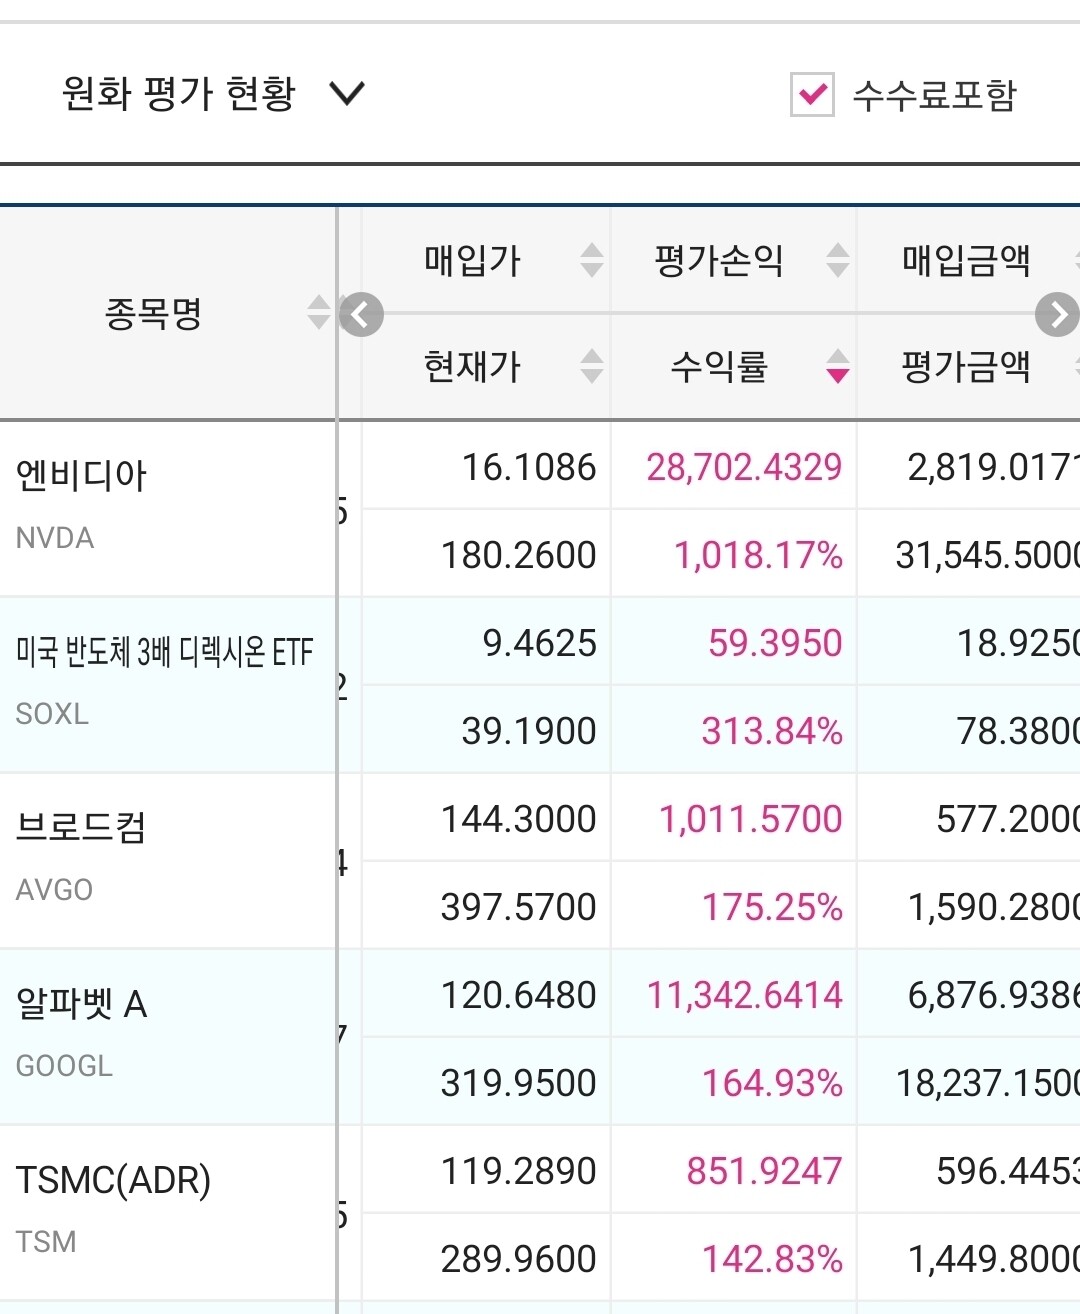This screenshot has height=1314, width=1080.
Task: Sort by 매입가 using its sort arrows
Action: coord(592,260)
